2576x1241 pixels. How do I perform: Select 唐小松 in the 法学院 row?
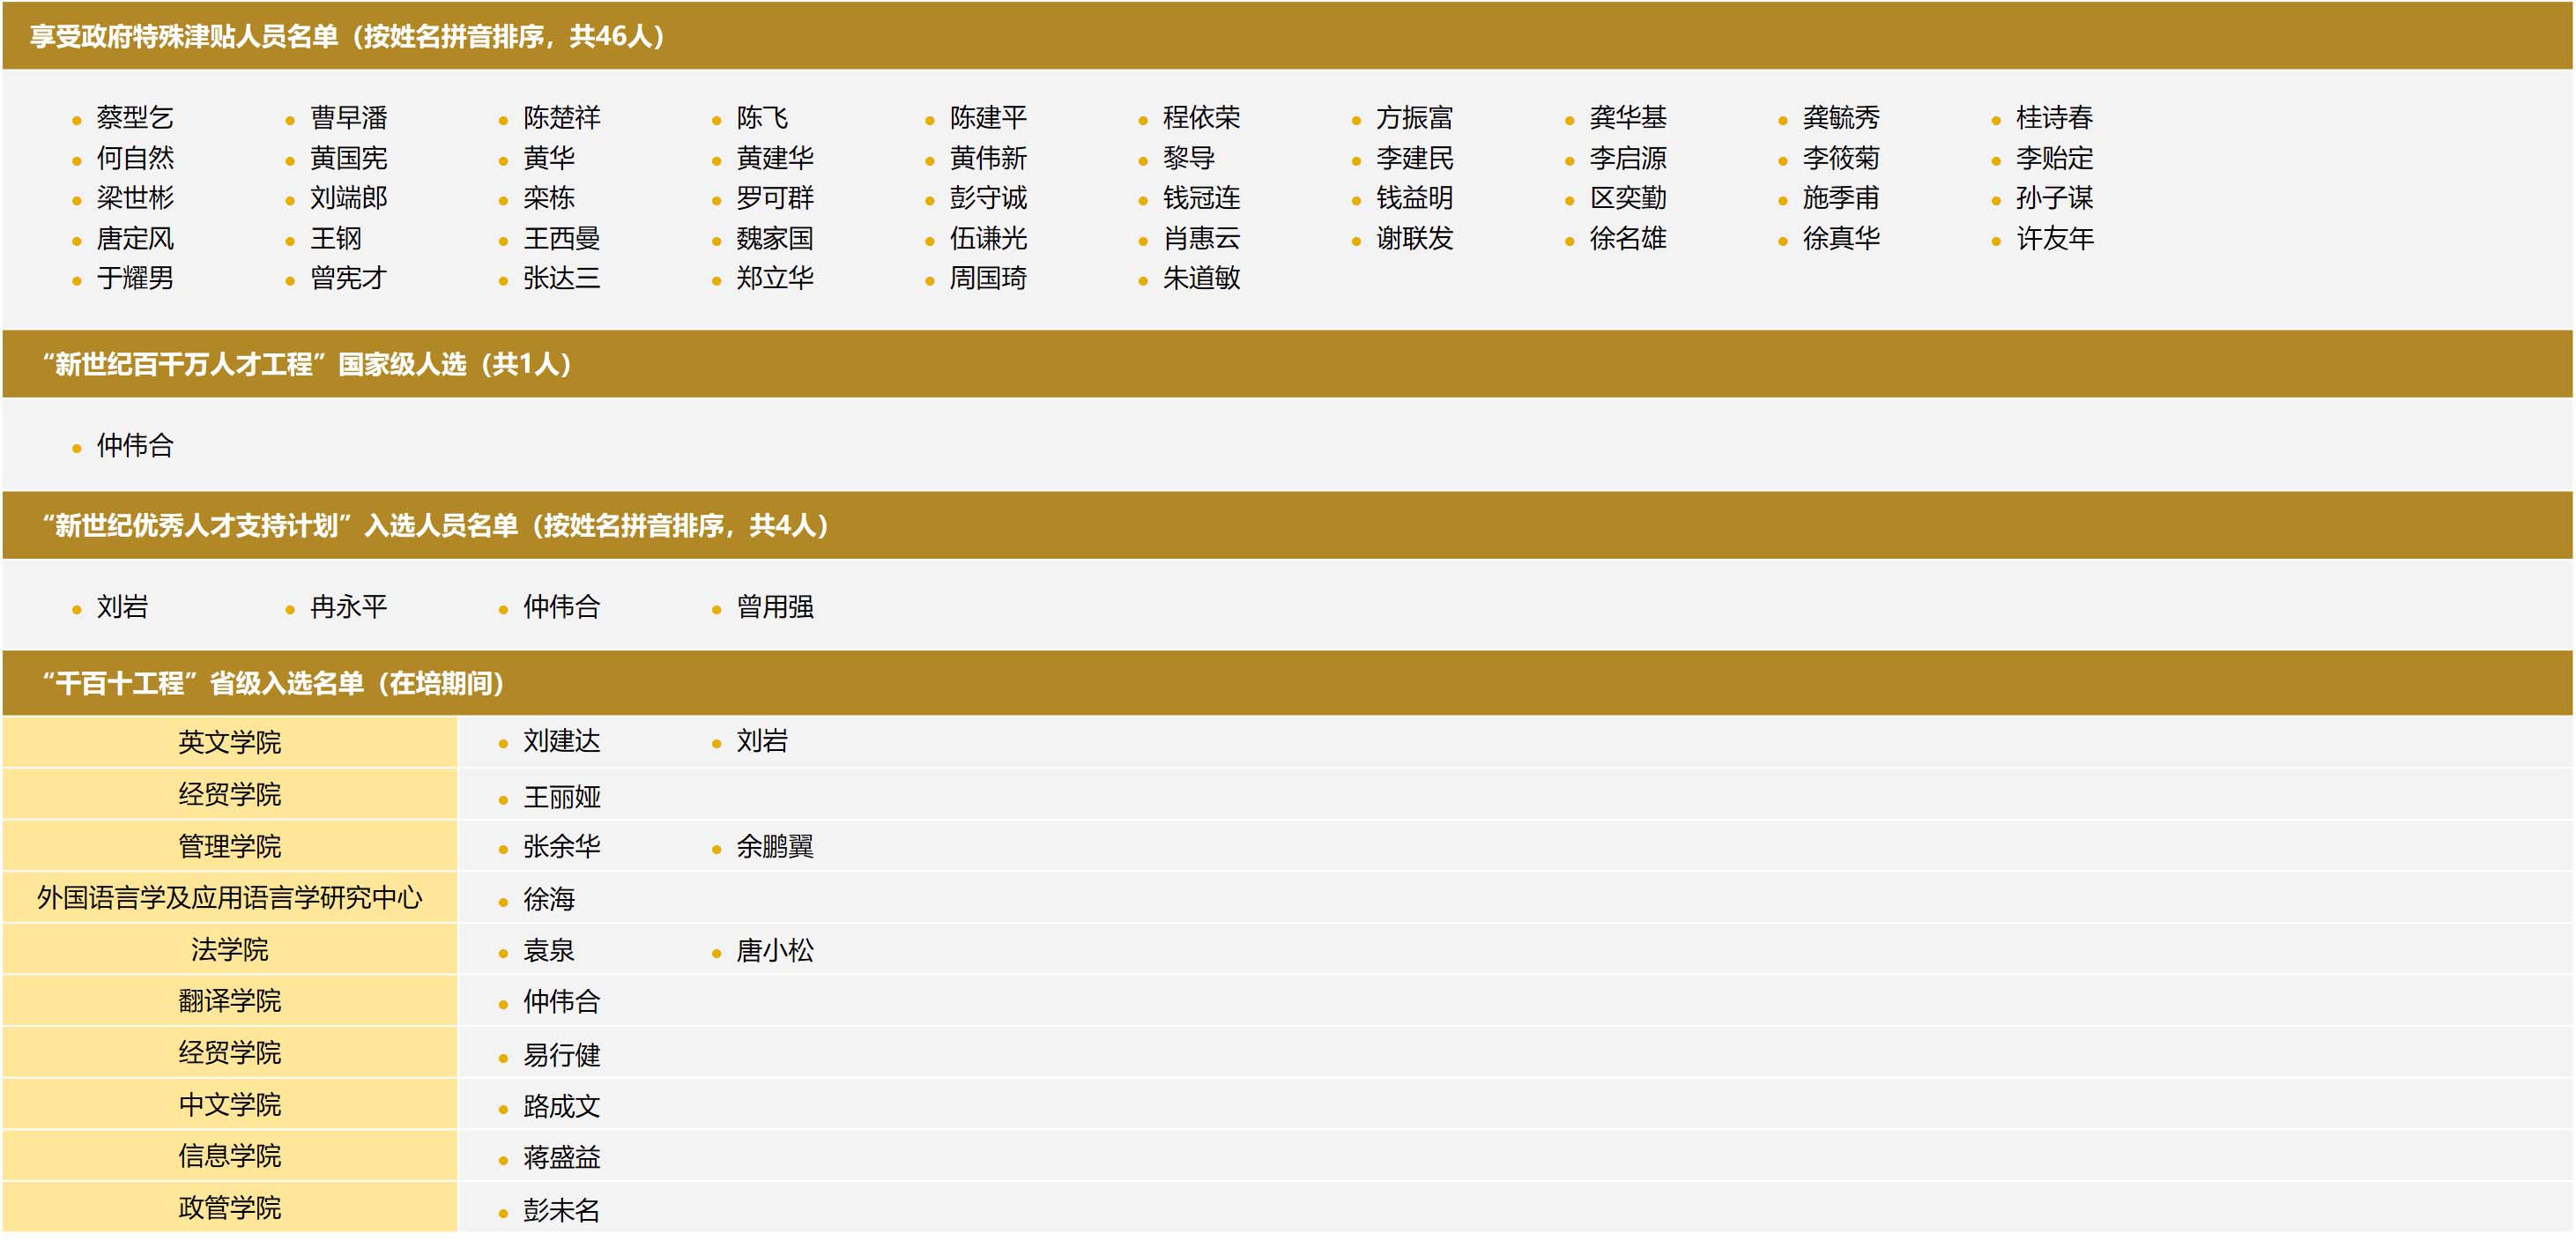coord(774,950)
